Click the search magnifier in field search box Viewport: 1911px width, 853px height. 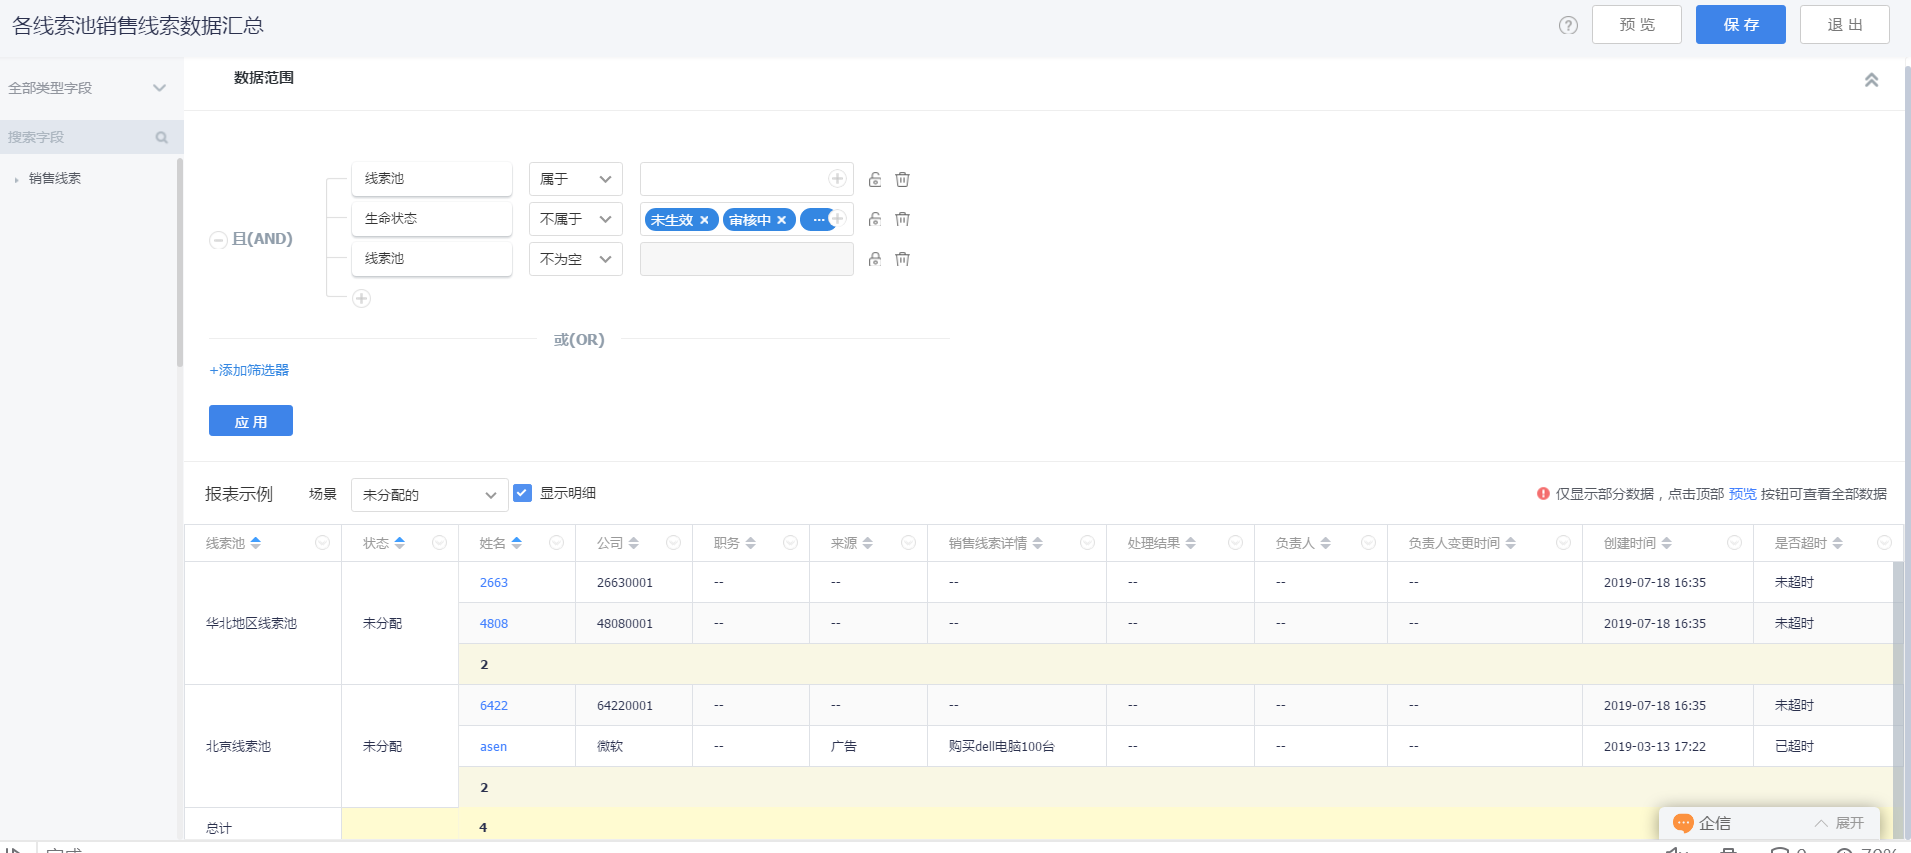coord(162,138)
